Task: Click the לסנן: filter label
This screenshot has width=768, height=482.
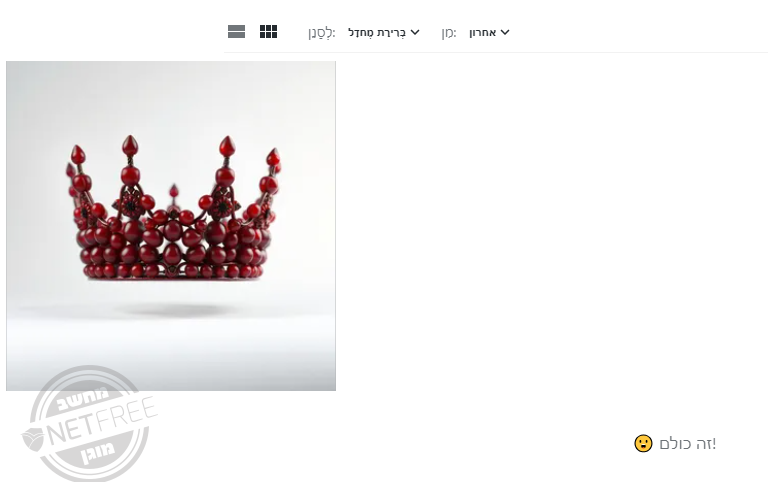Action: (x=321, y=33)
